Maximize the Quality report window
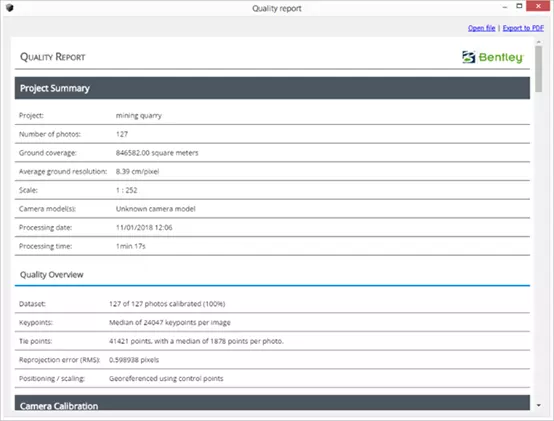This screenshot has width=554, height=421. tap(519, 6)
